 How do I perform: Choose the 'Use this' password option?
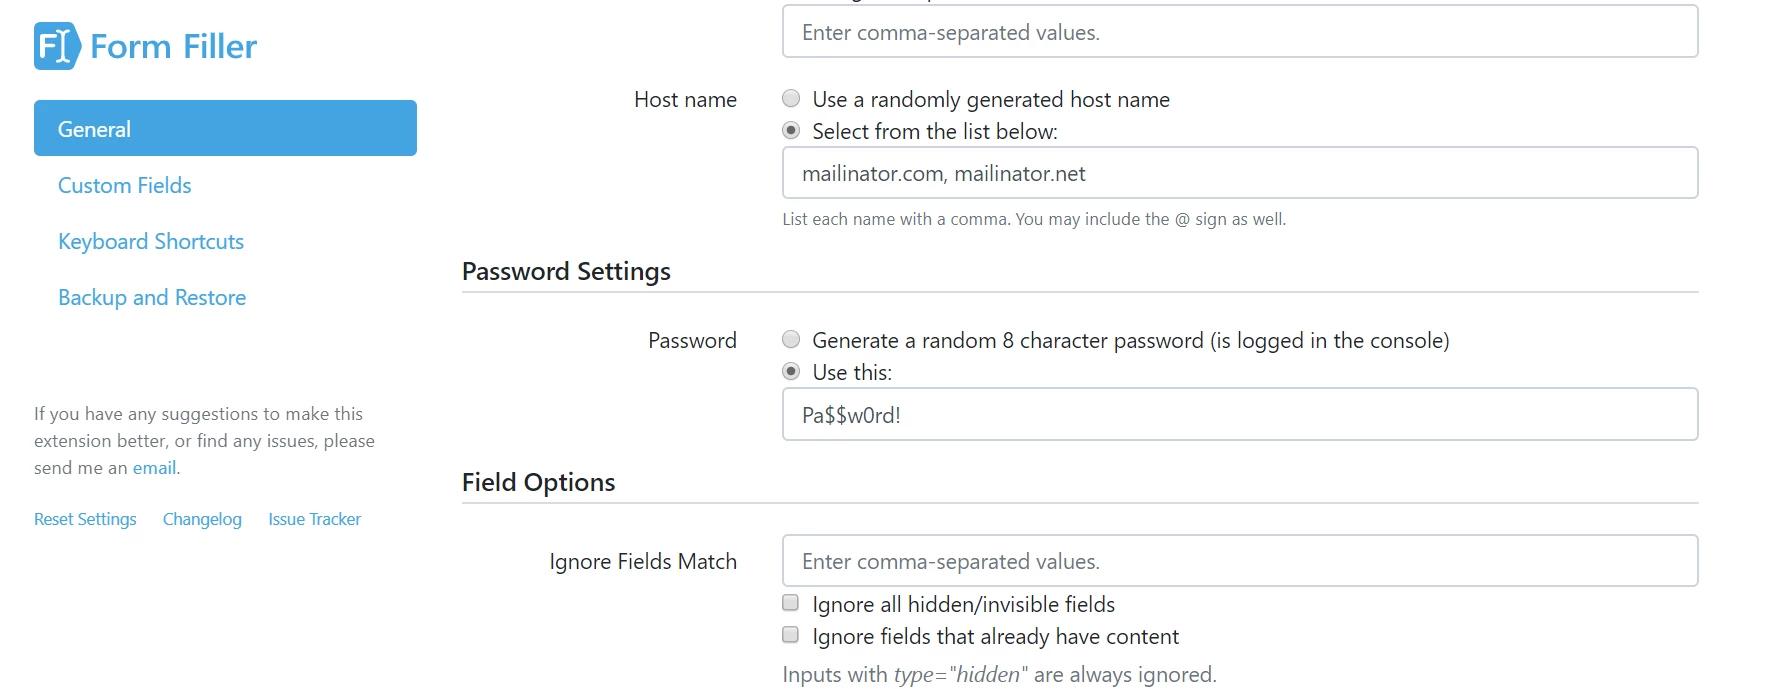791,372
